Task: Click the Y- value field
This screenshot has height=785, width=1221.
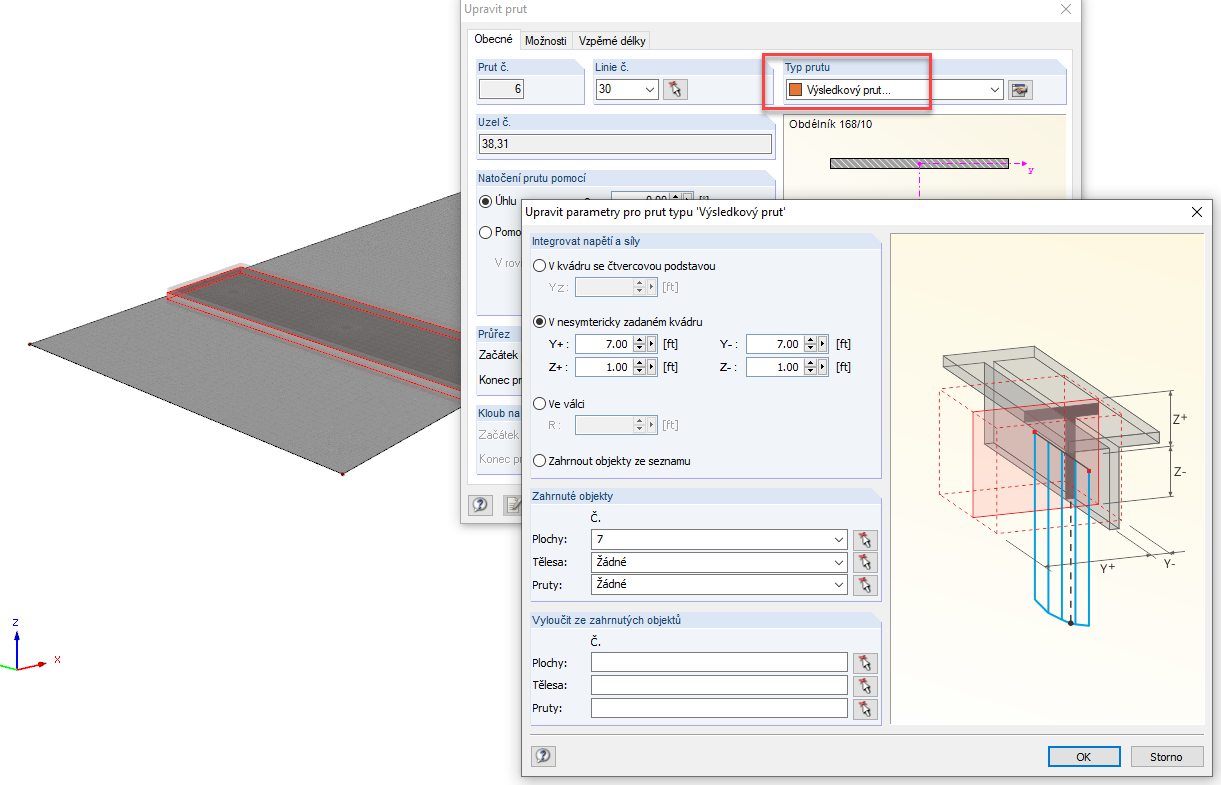Action: pyautogui.click(x=775, y=344)
